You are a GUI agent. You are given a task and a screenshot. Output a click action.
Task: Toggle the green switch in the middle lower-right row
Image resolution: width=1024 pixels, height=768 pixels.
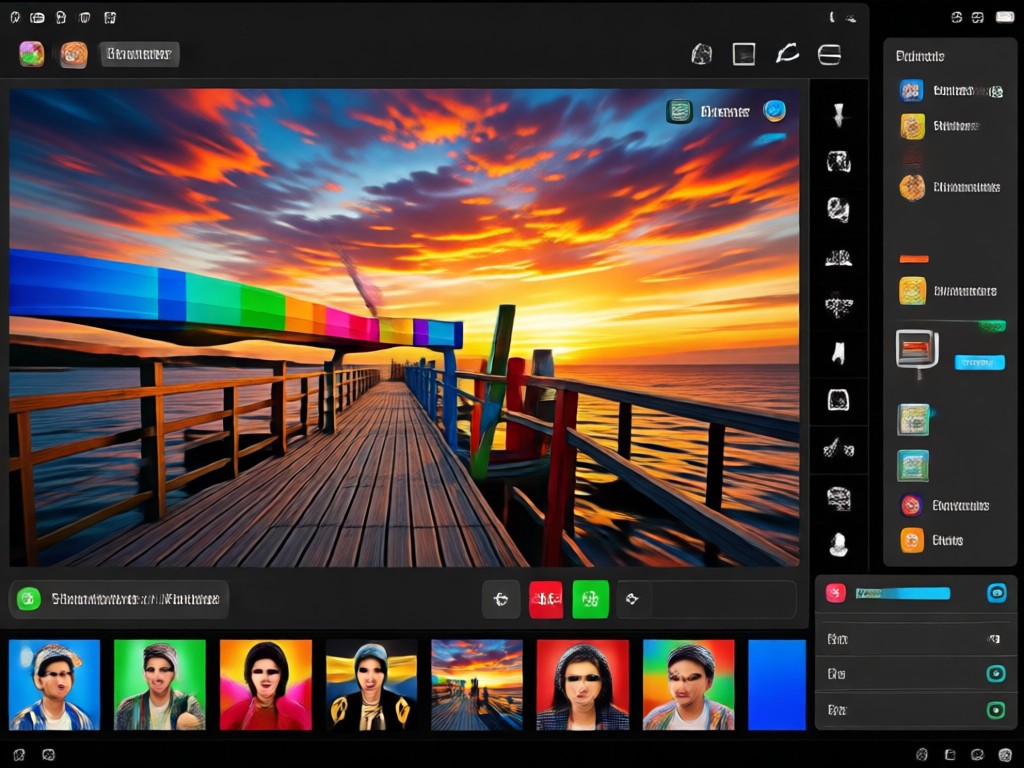tap(996, 674)
